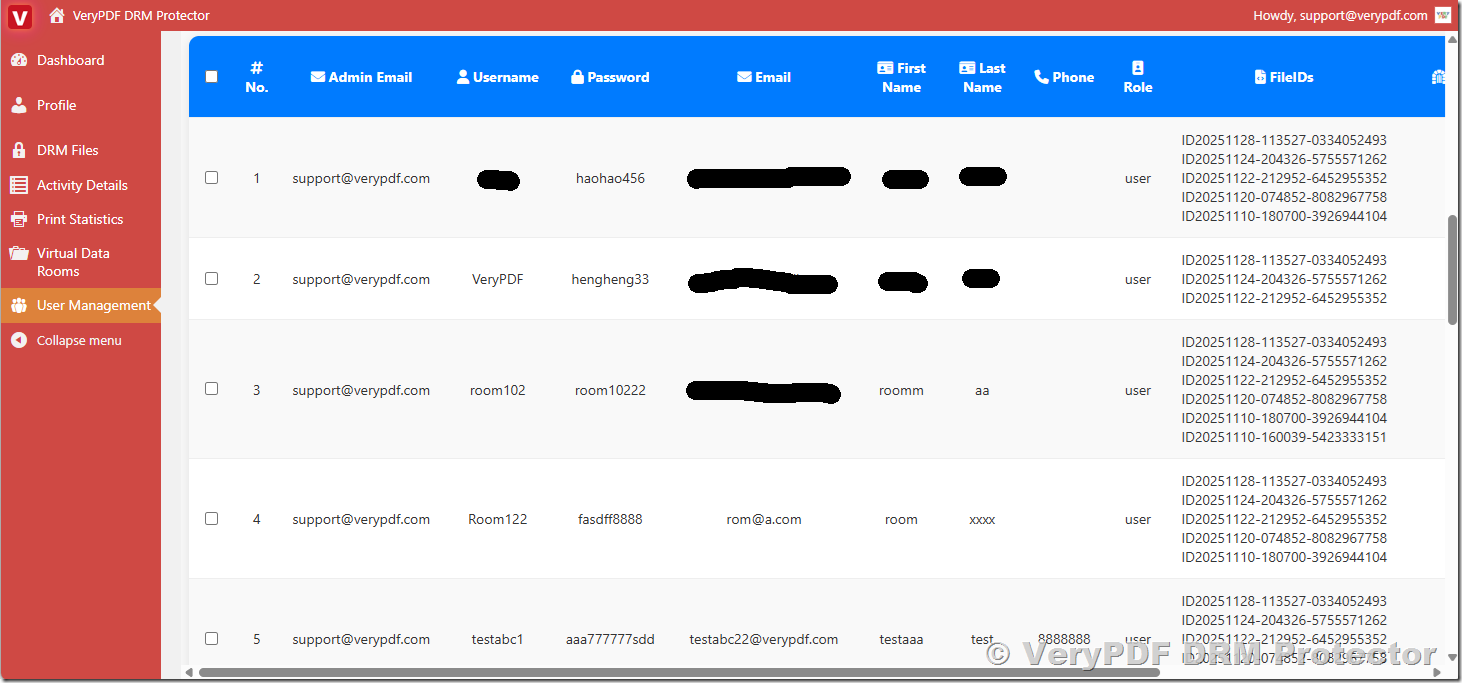Click the lock icon in the Password header
Image resolution: width=1462 pixels, height=683 pixels.
pyautogui.click(x=576, y=77)
